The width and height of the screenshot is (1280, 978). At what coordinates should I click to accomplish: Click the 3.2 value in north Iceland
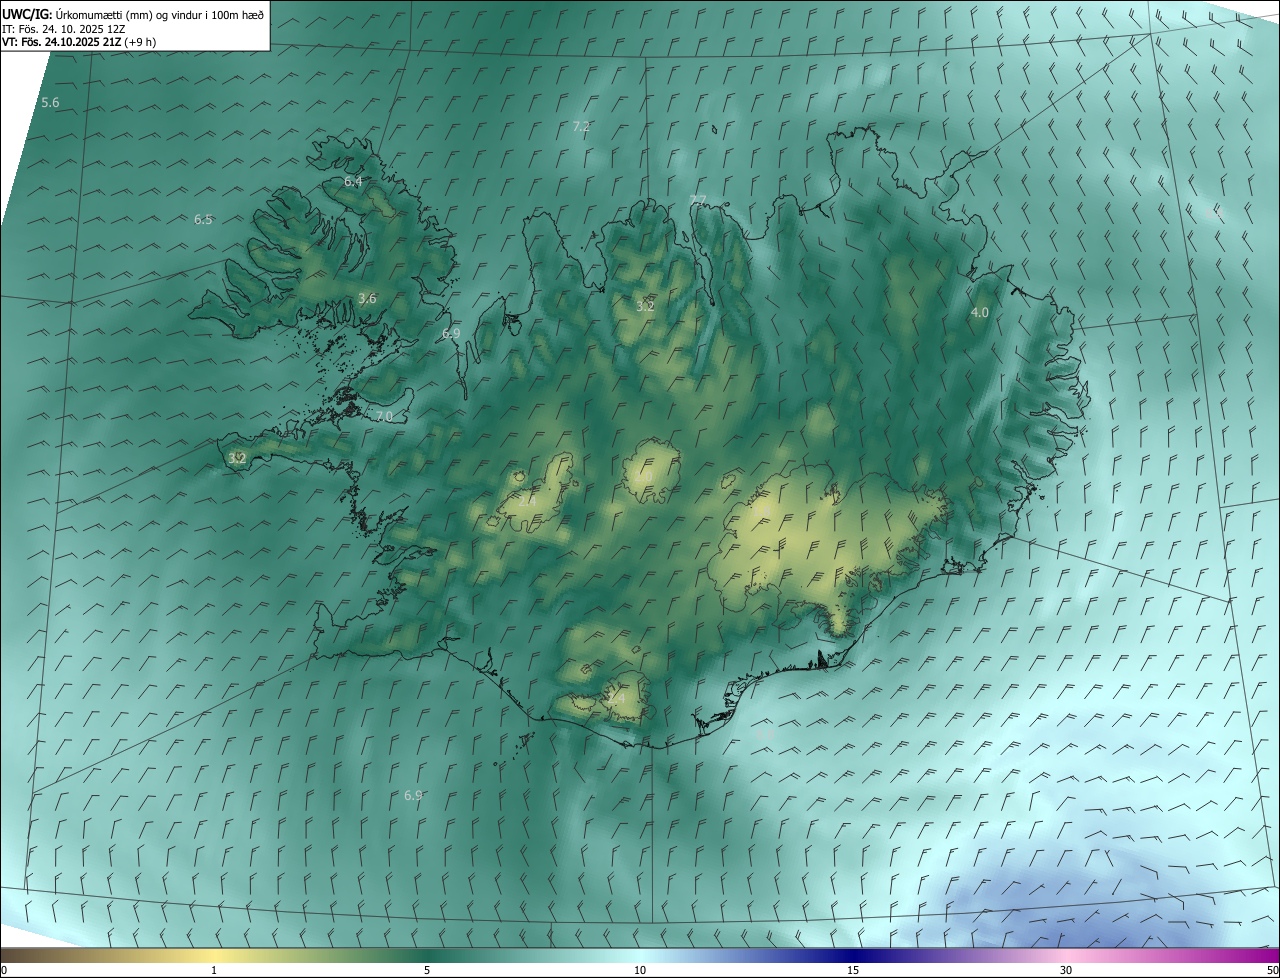[x=645, y=306]
